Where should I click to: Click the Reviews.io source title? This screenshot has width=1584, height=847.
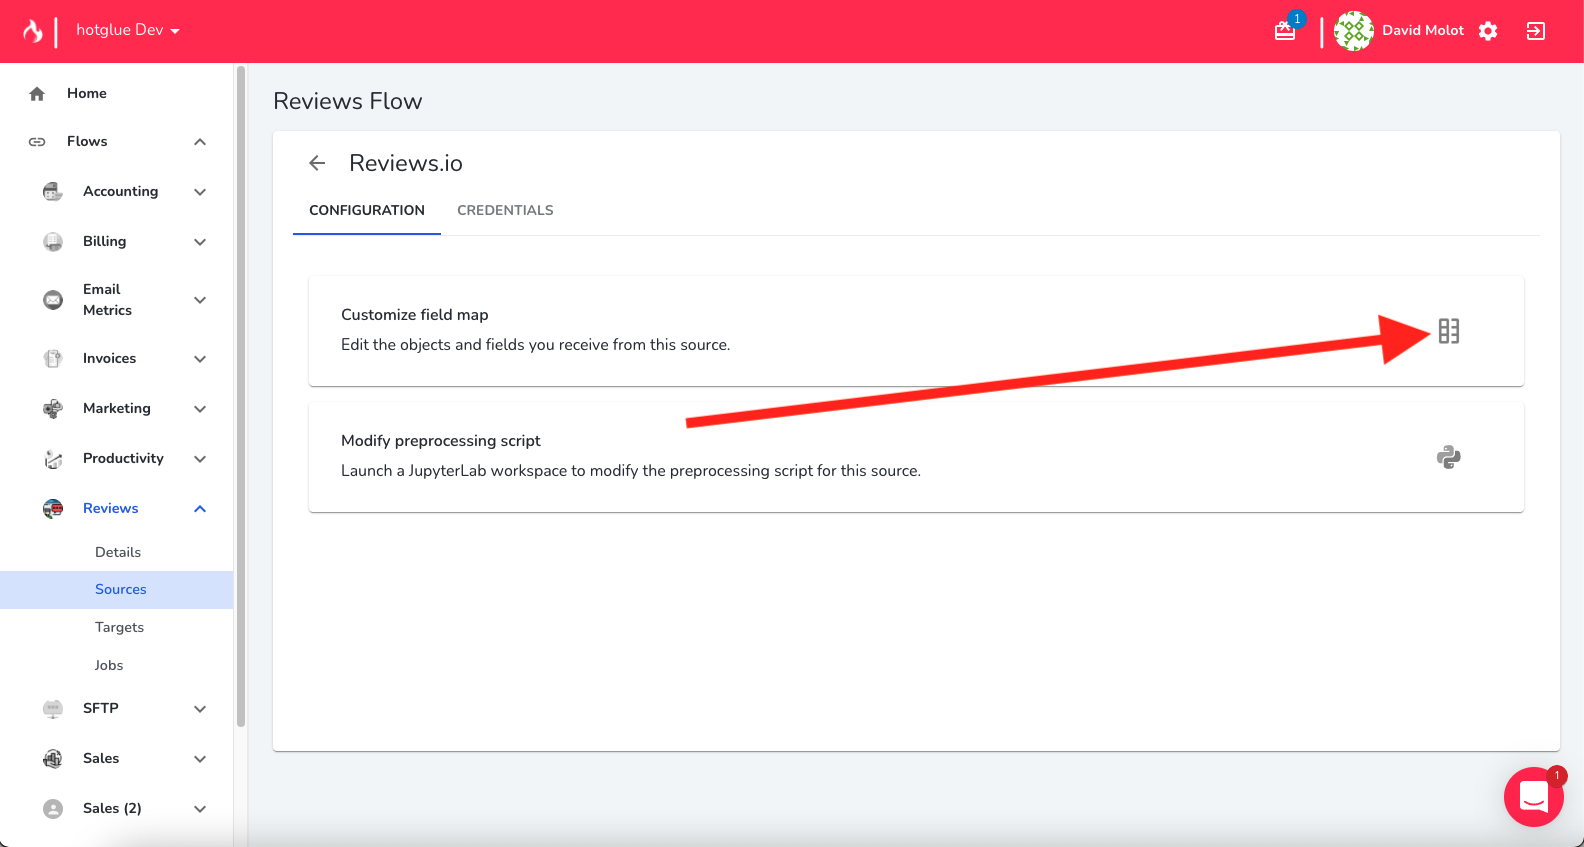pyautogui.click(x=405, y=163)
